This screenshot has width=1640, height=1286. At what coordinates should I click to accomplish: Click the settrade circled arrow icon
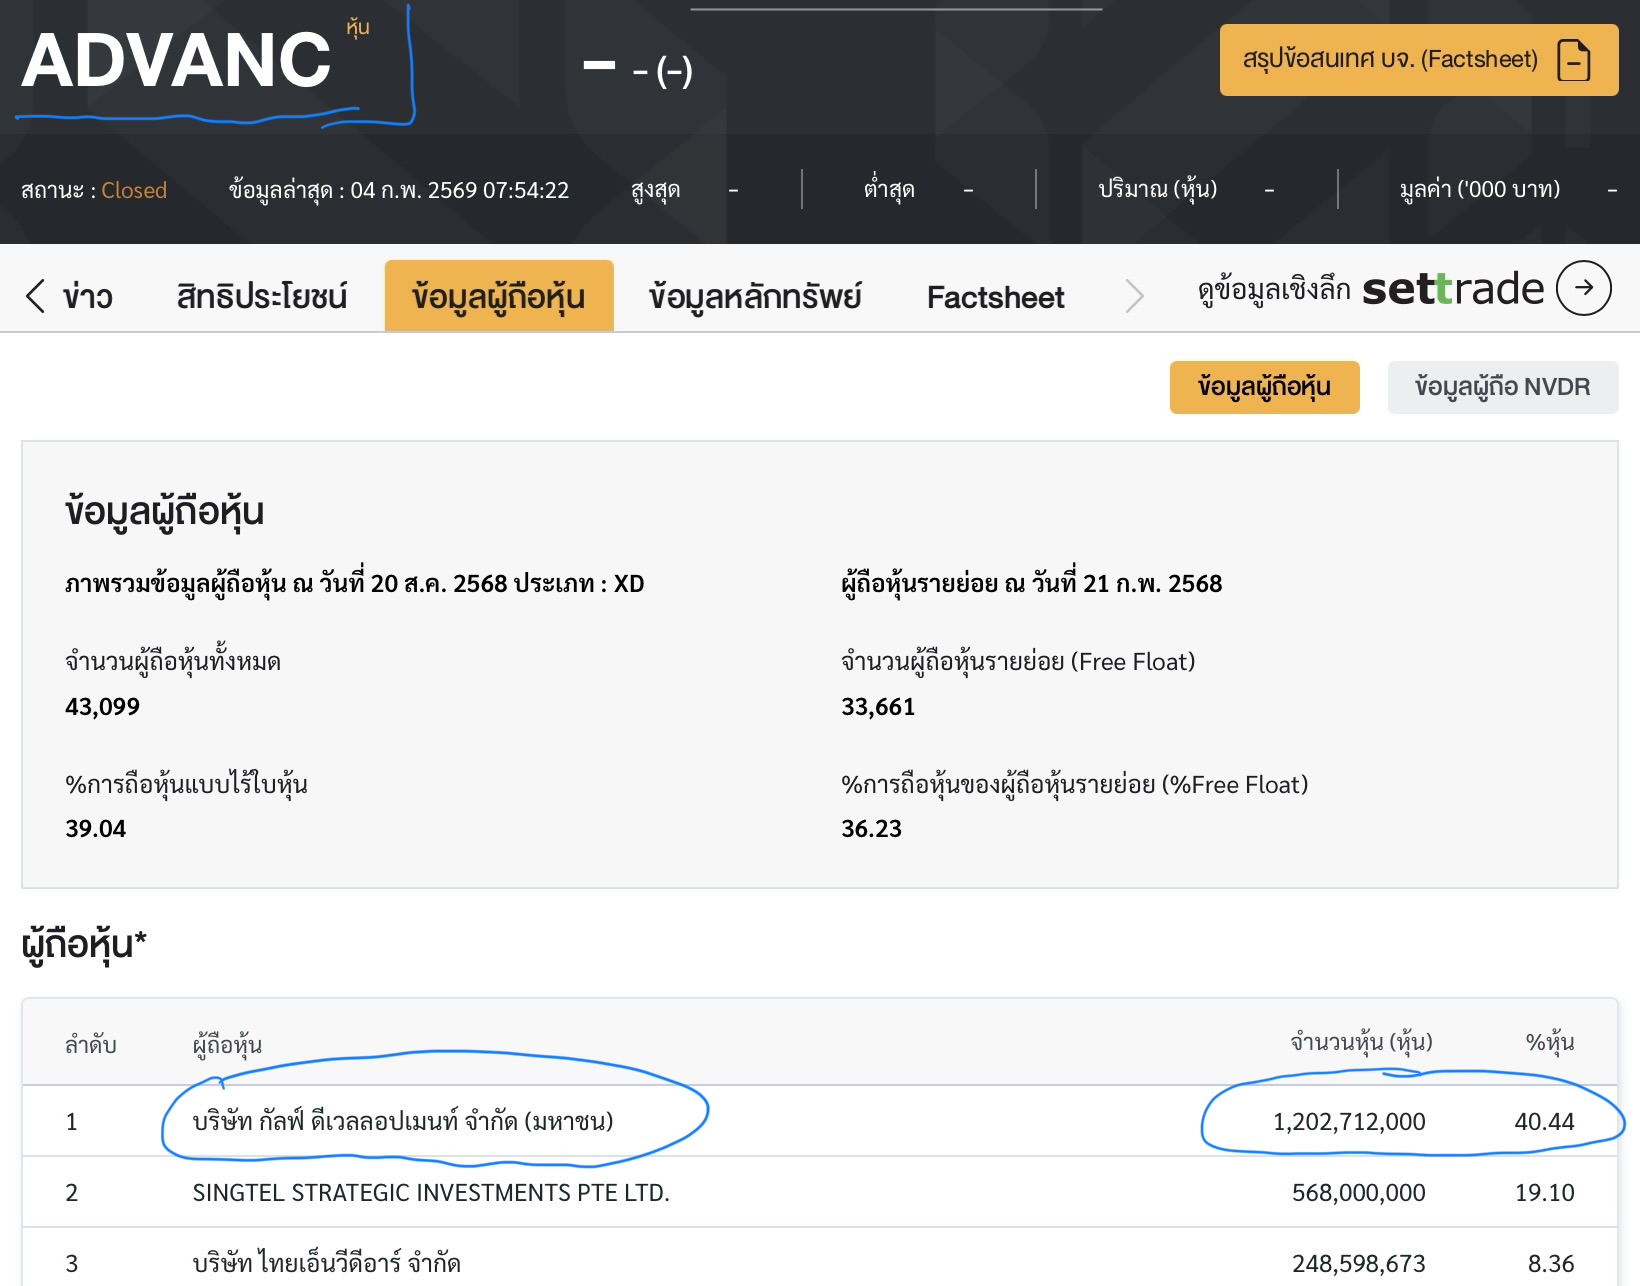[x=1584, y=288]
